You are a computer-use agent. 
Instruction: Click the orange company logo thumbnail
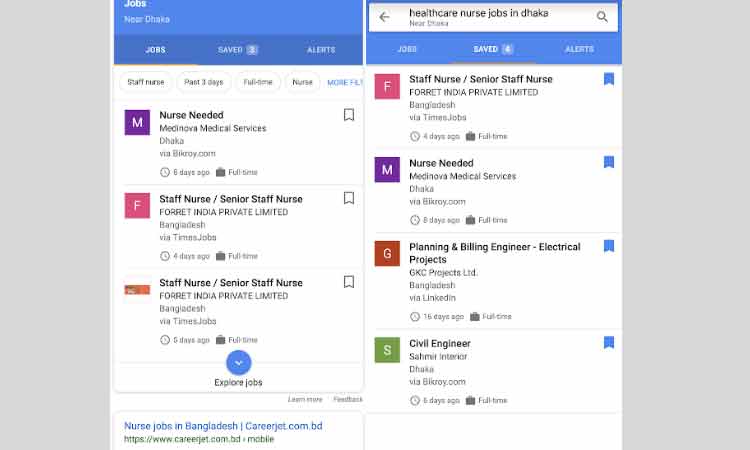coord(137,290)
